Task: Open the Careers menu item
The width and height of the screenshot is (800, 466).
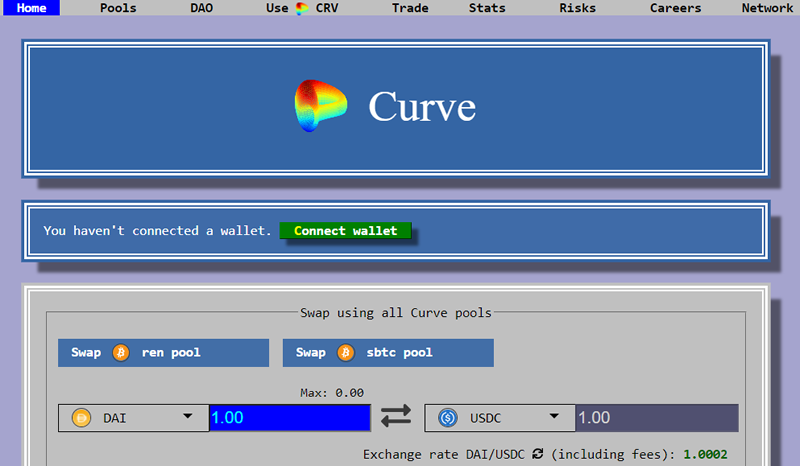Action: click(x=675, y=8)
